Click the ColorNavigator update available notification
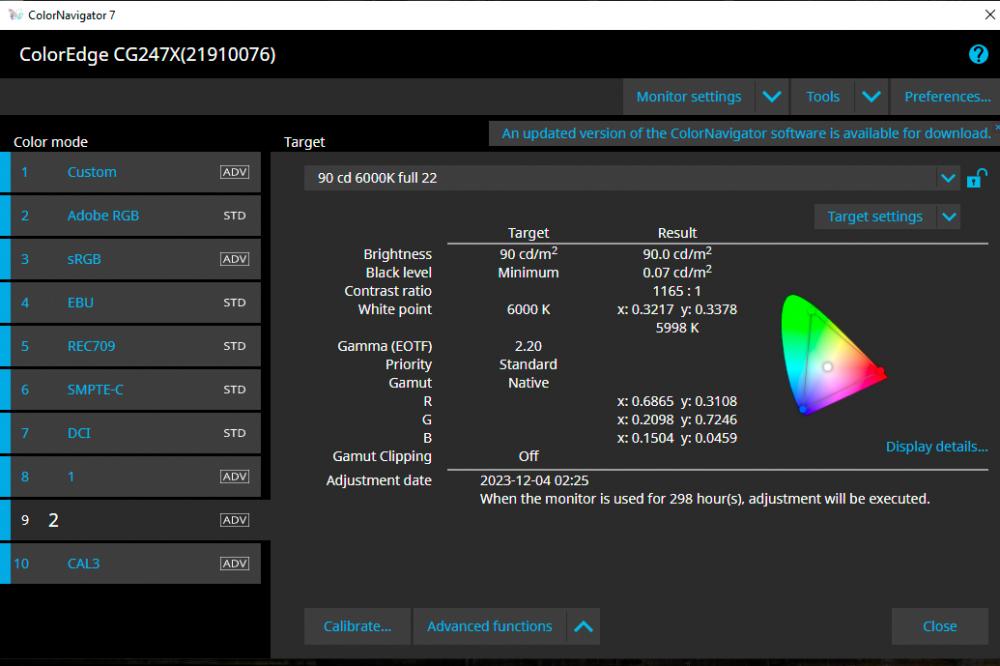Image resolution: width=1000 pixels, height=666 pixels. pyautogui.click(x=744, y=133)
